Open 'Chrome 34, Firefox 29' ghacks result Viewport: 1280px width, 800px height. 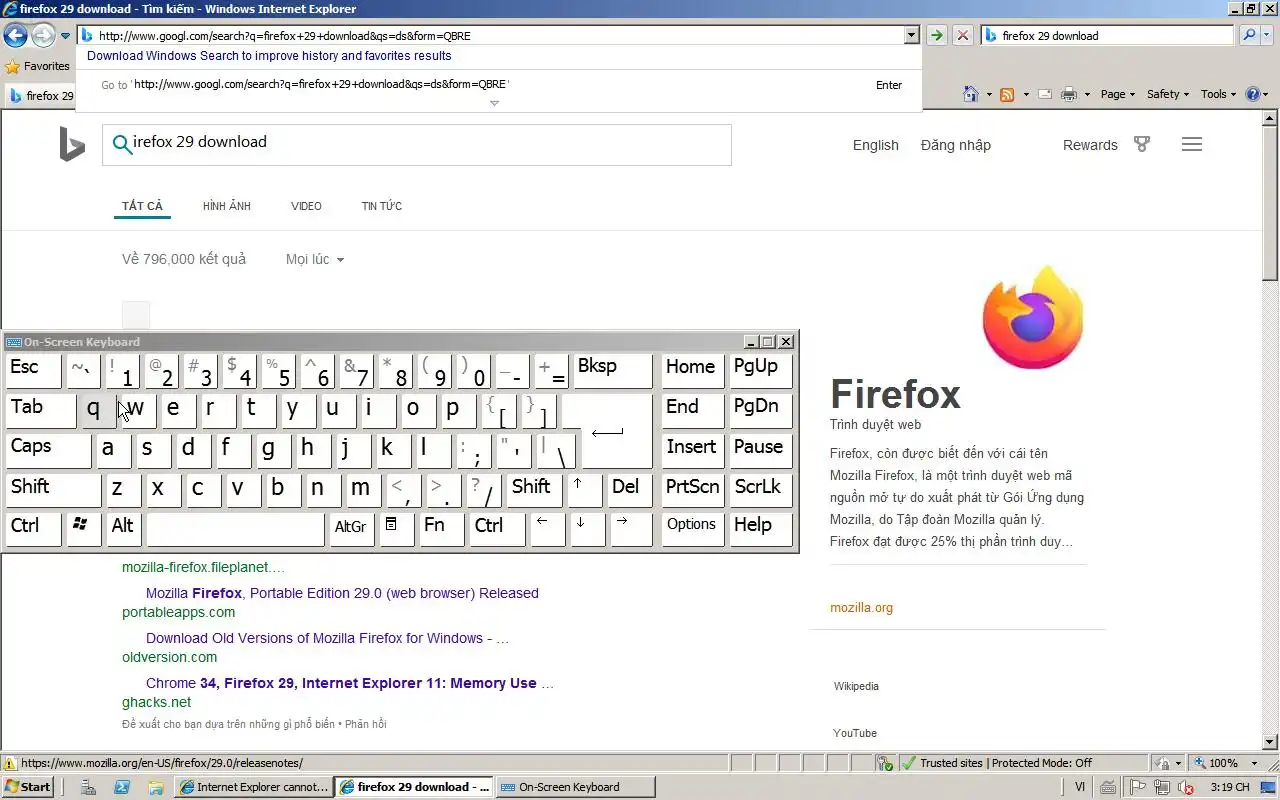point(350,683)
